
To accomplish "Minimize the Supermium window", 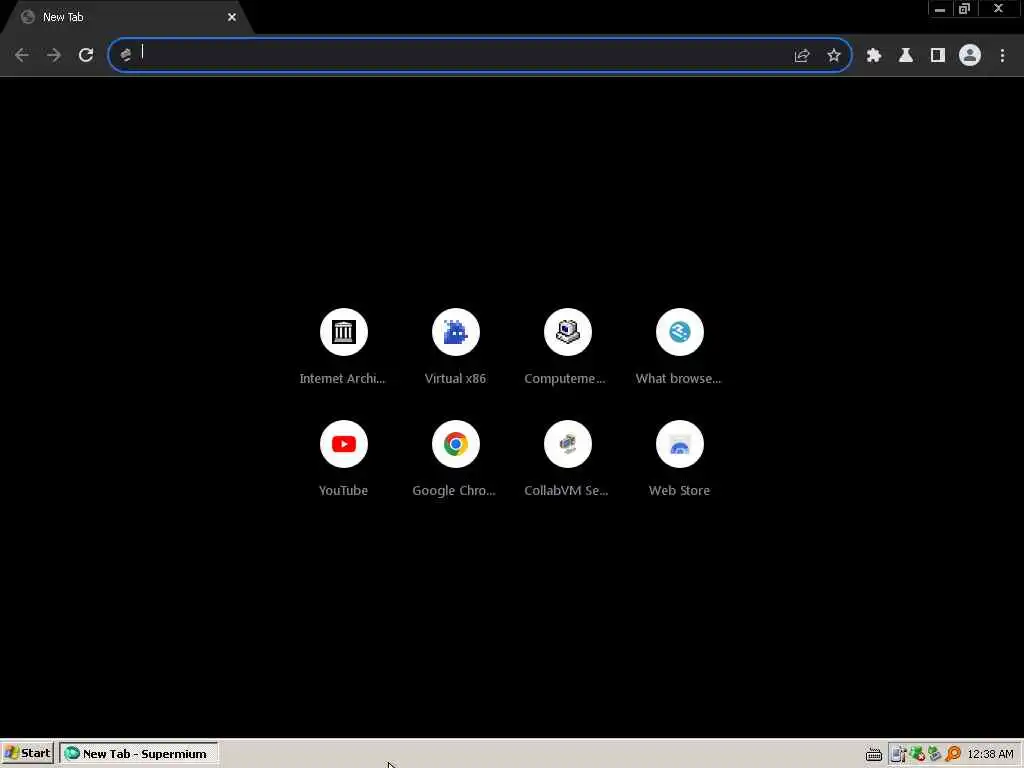I will (x=940, y=9).
